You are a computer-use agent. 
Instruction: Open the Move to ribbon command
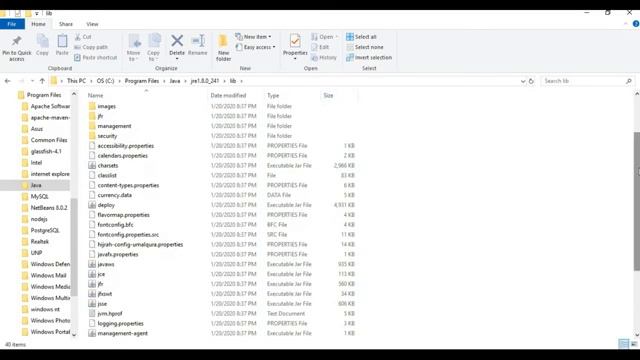pyautogui.click(x=133, y=47)
